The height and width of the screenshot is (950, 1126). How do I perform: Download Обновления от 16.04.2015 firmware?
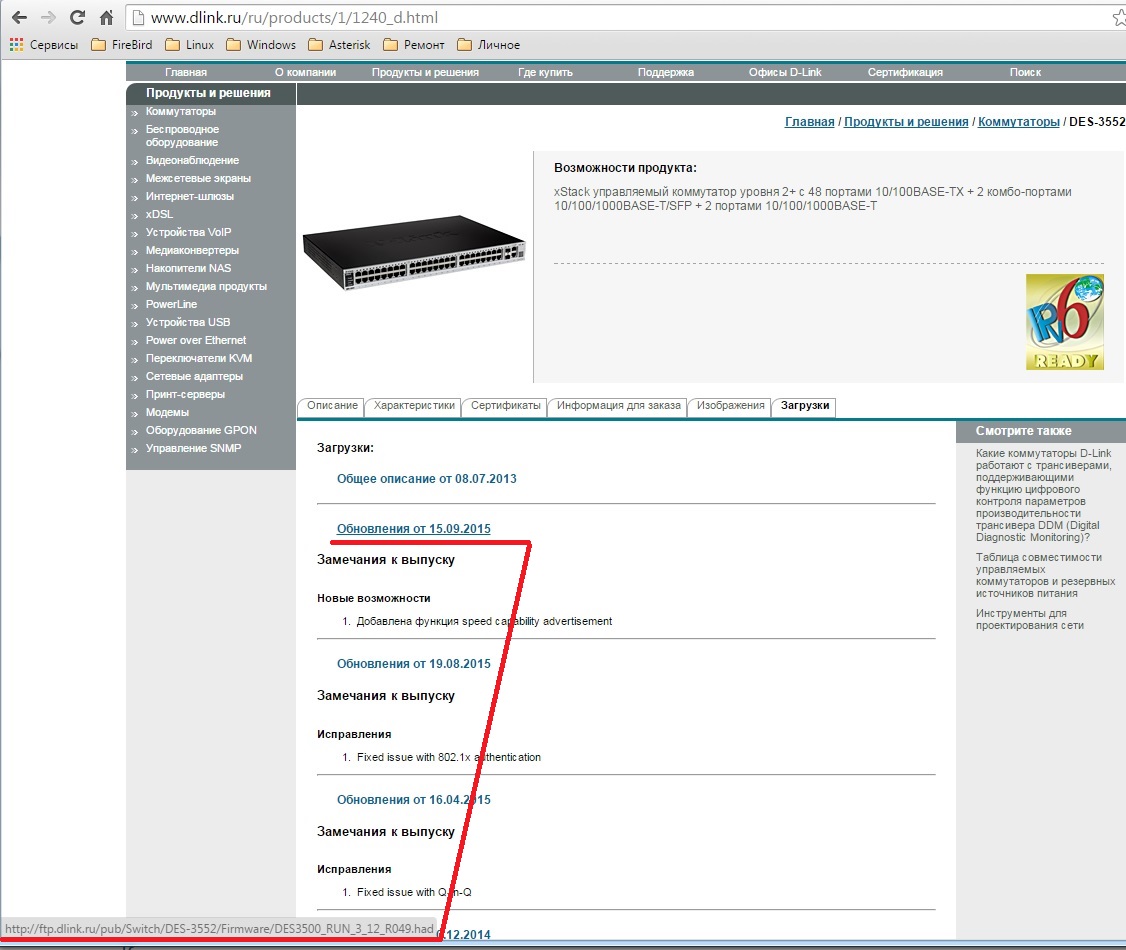pos(414,800)
